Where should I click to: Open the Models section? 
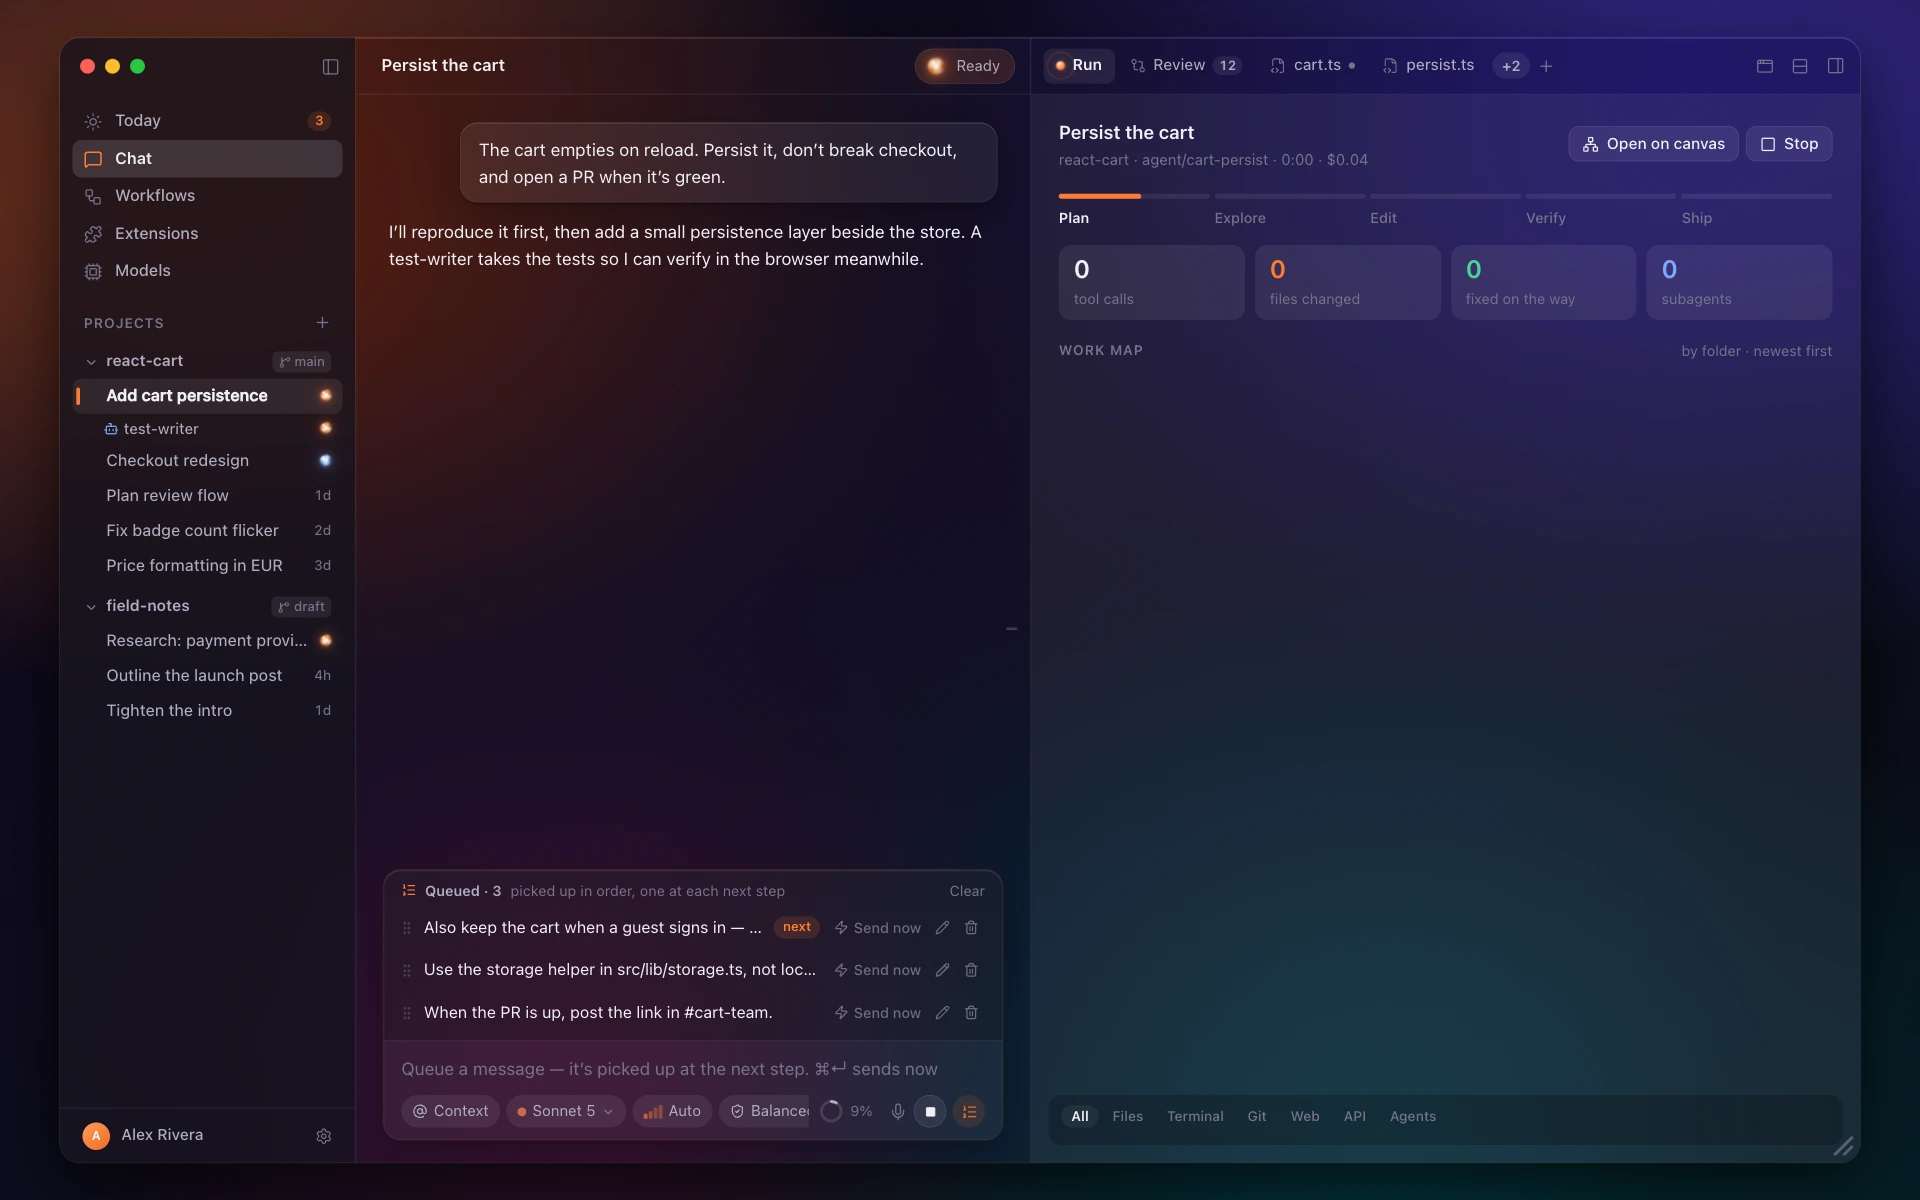pos(207,271)
